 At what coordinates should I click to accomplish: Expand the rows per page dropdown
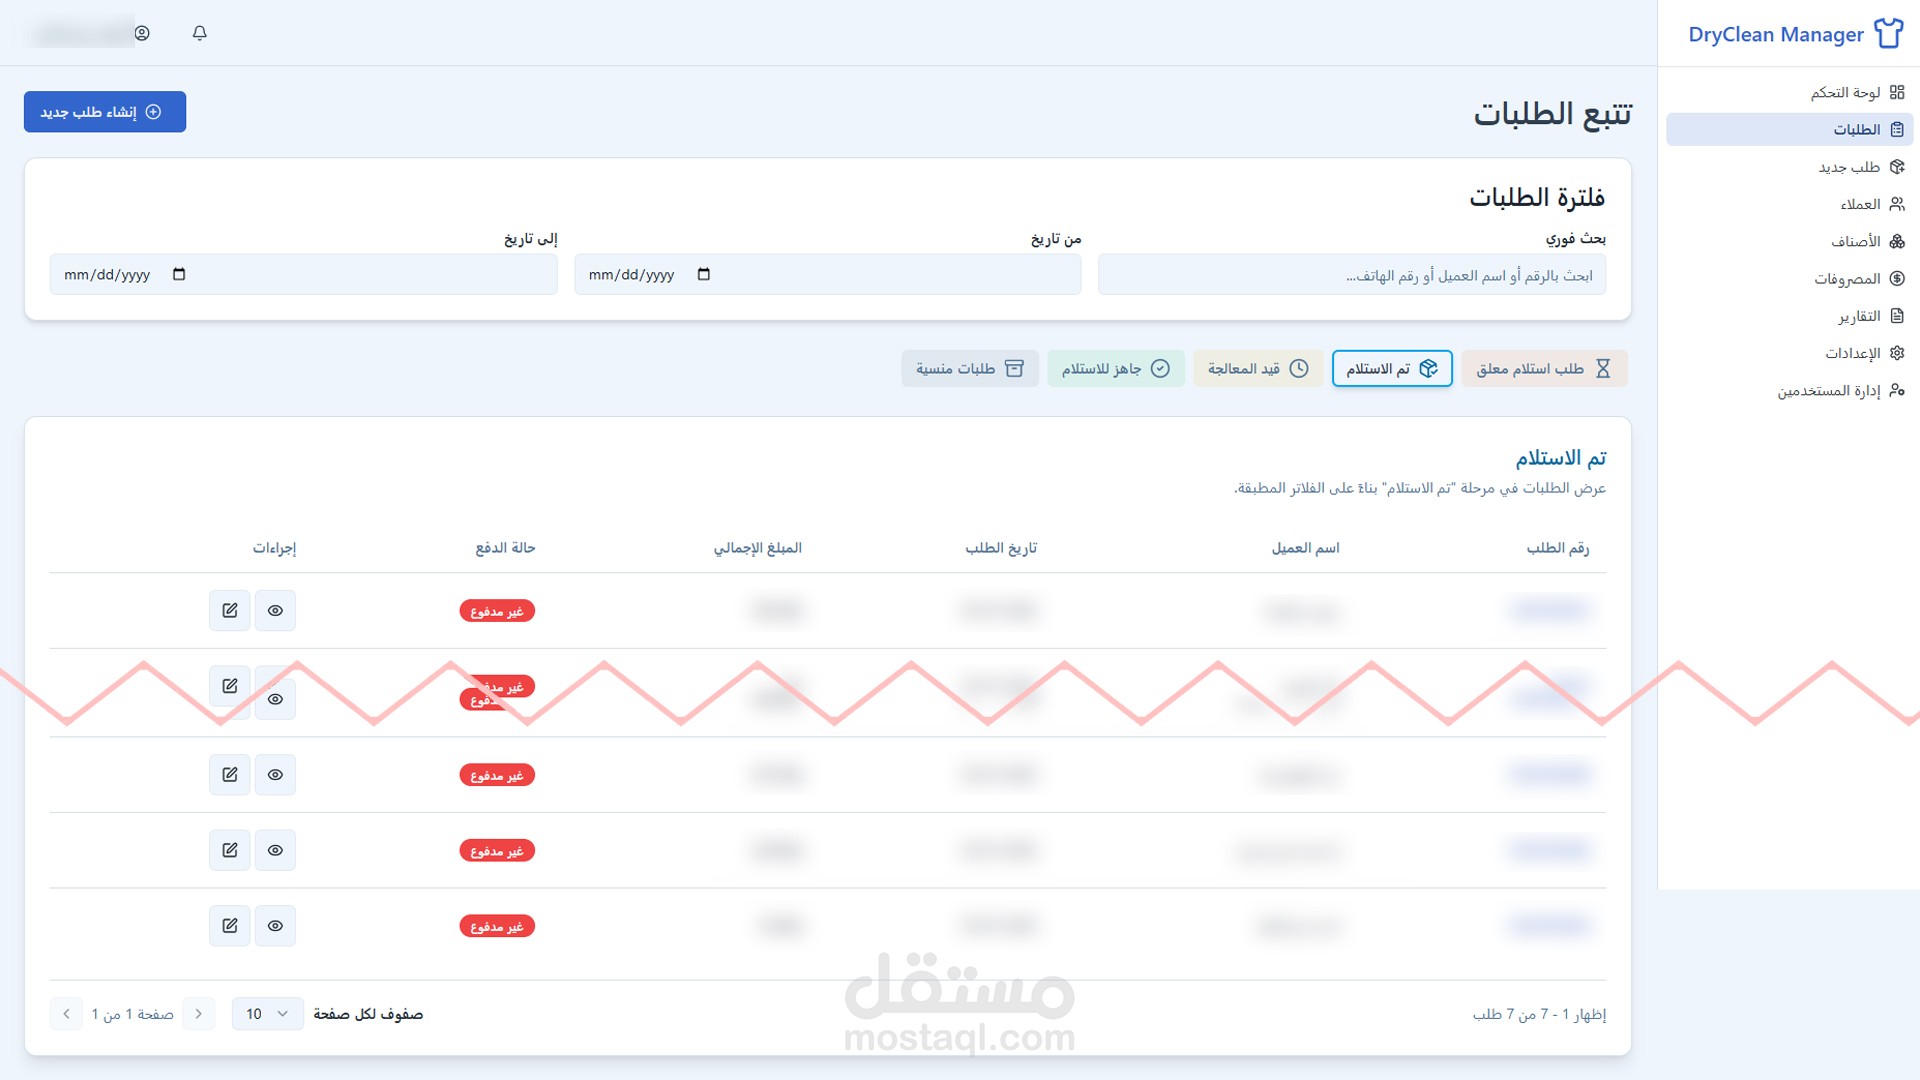[x=267, y=1013]
